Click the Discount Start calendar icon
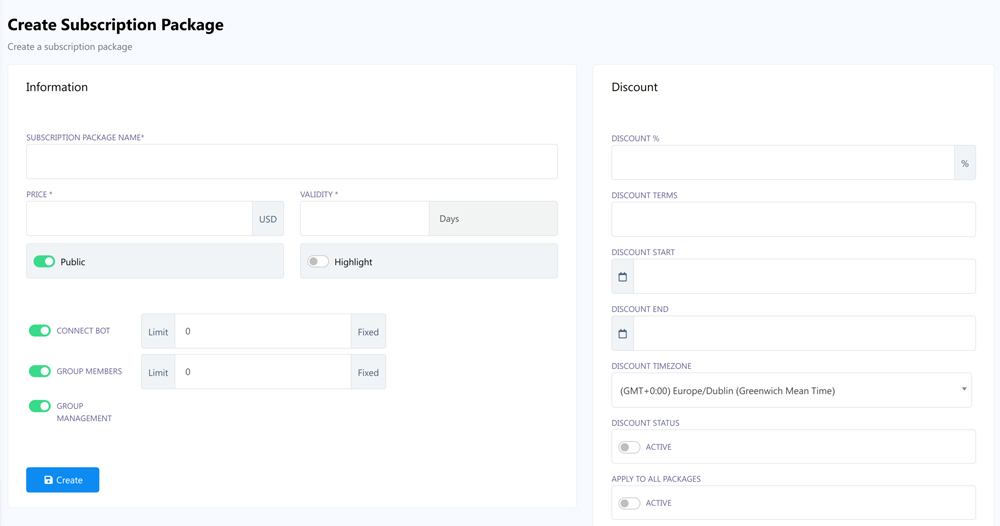The width and height of the screenshot is (1000, 526). (622, 277)
